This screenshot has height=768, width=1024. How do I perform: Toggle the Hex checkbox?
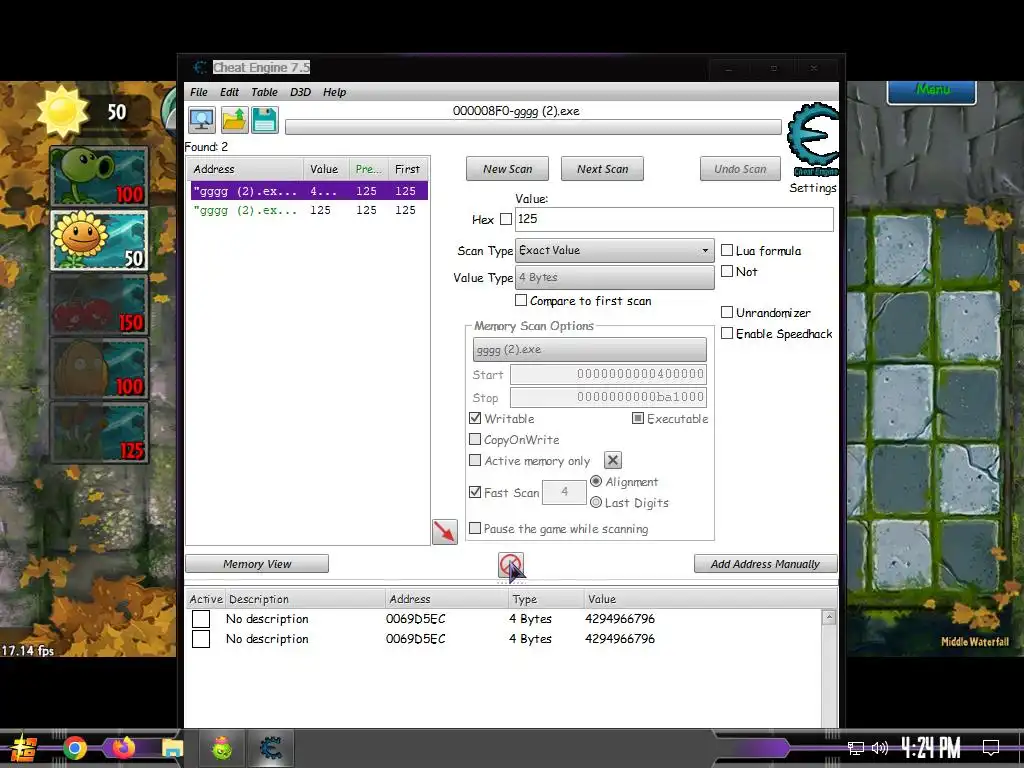[x=505, y=219]
